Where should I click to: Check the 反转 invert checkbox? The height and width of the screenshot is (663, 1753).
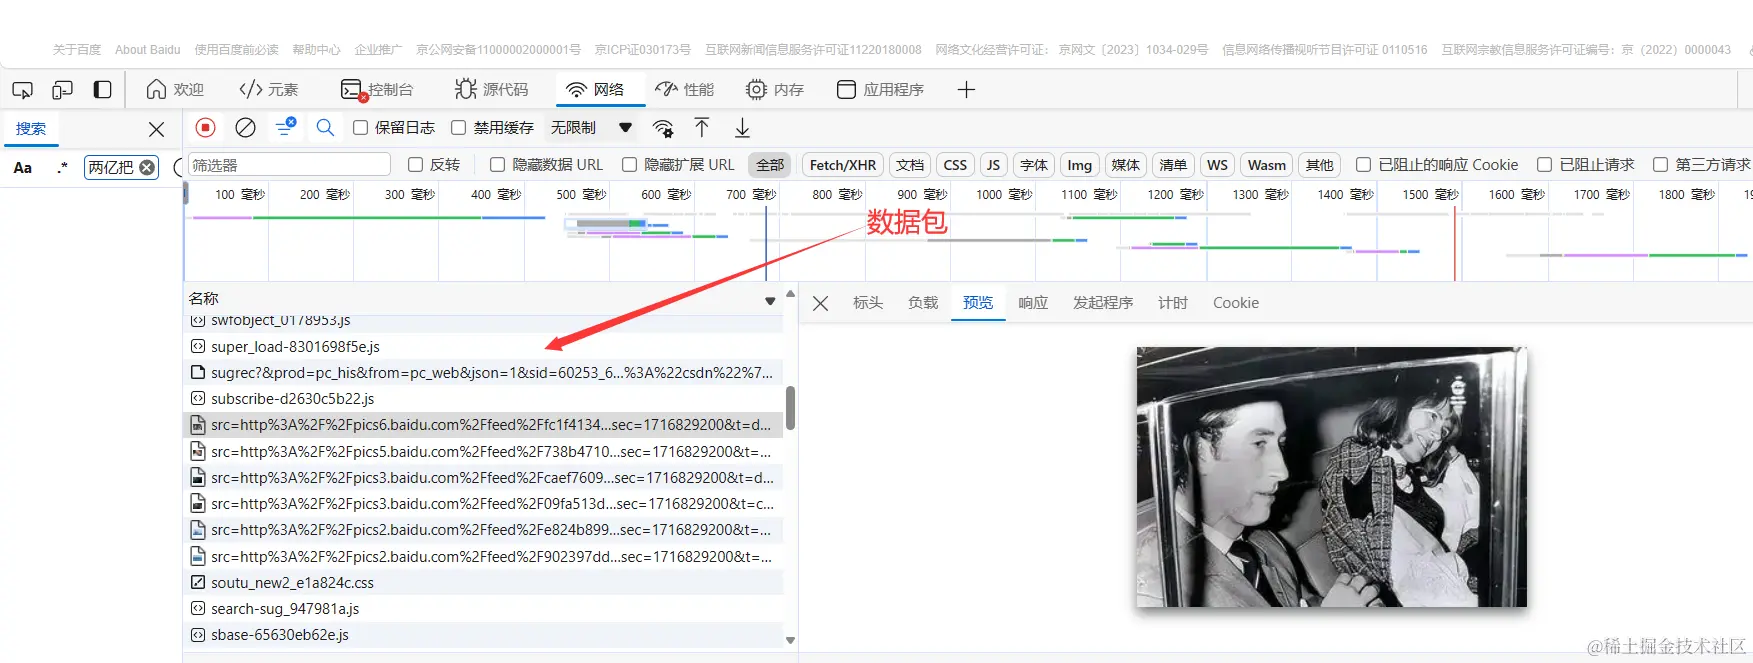click(415, 165)
